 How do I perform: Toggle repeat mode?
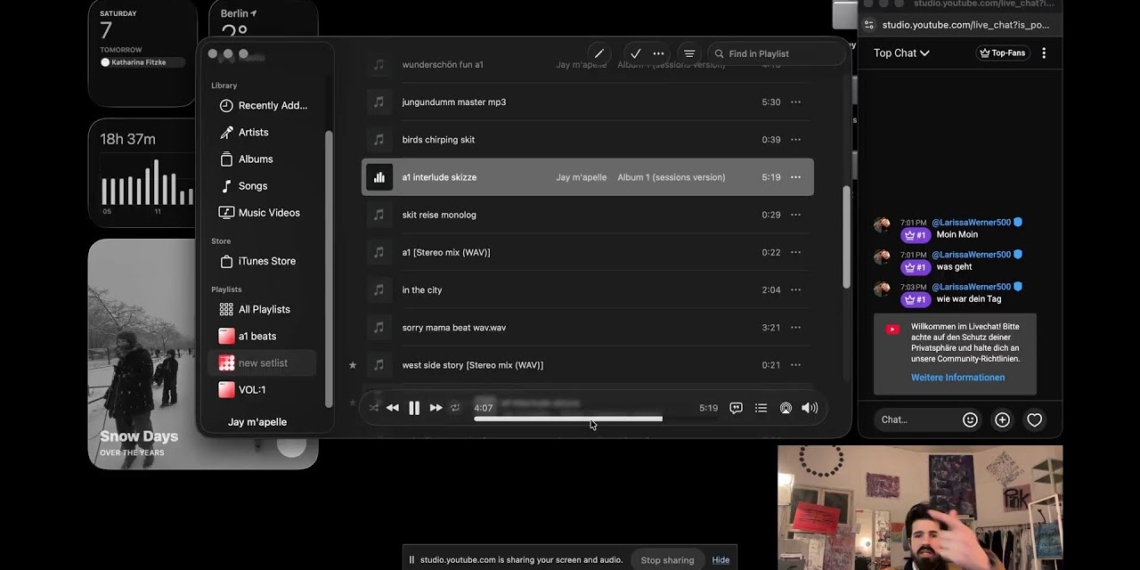pos(455,408)
